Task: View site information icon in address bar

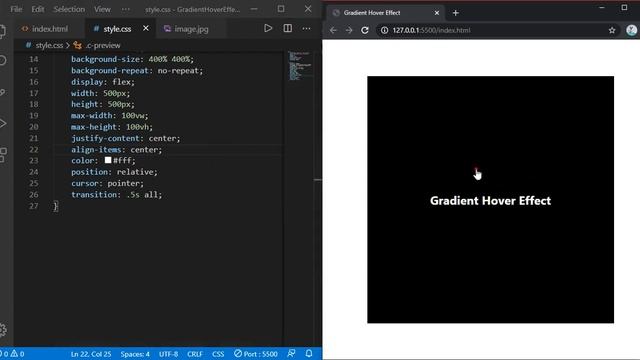Action: pyautogui.click(x=384, y=30)
